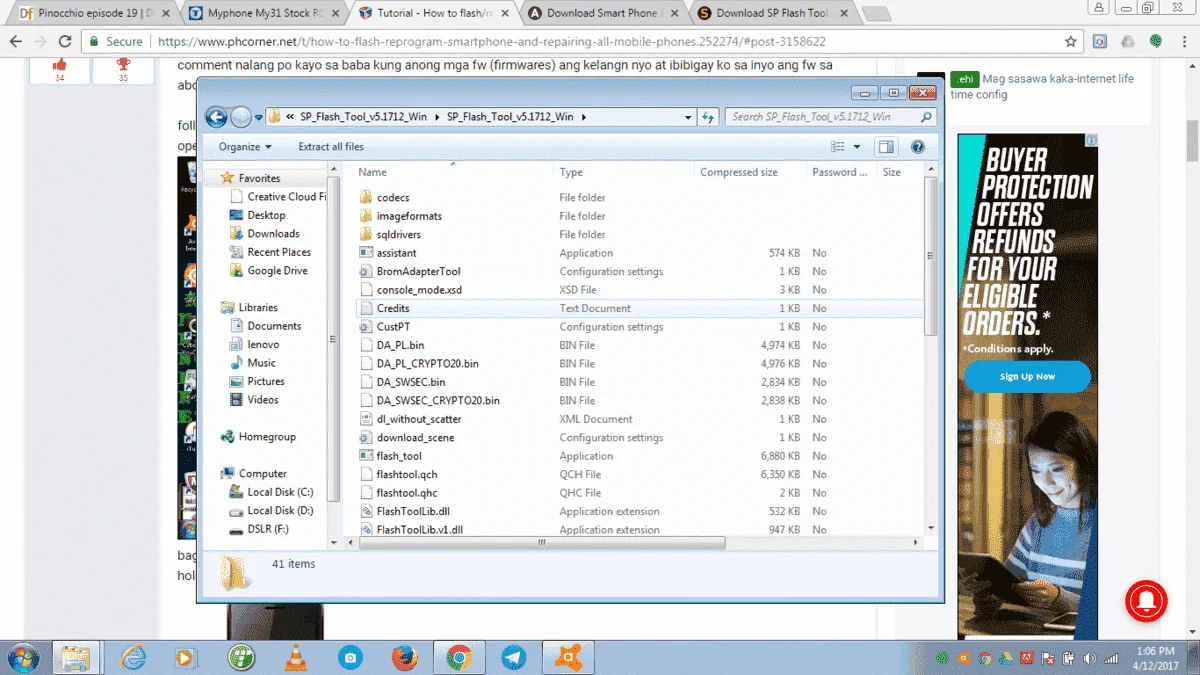The height and width of the screenshot is (675, 1200).
Task: Select the imageformats folder icon
Action: click(x=365, y=216)
